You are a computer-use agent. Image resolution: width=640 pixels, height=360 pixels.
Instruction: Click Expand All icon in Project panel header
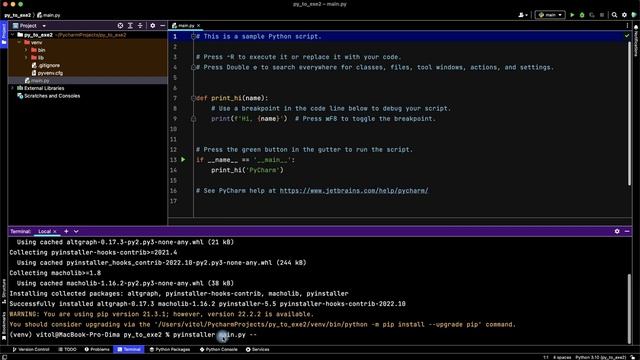[x=130, y=26]
